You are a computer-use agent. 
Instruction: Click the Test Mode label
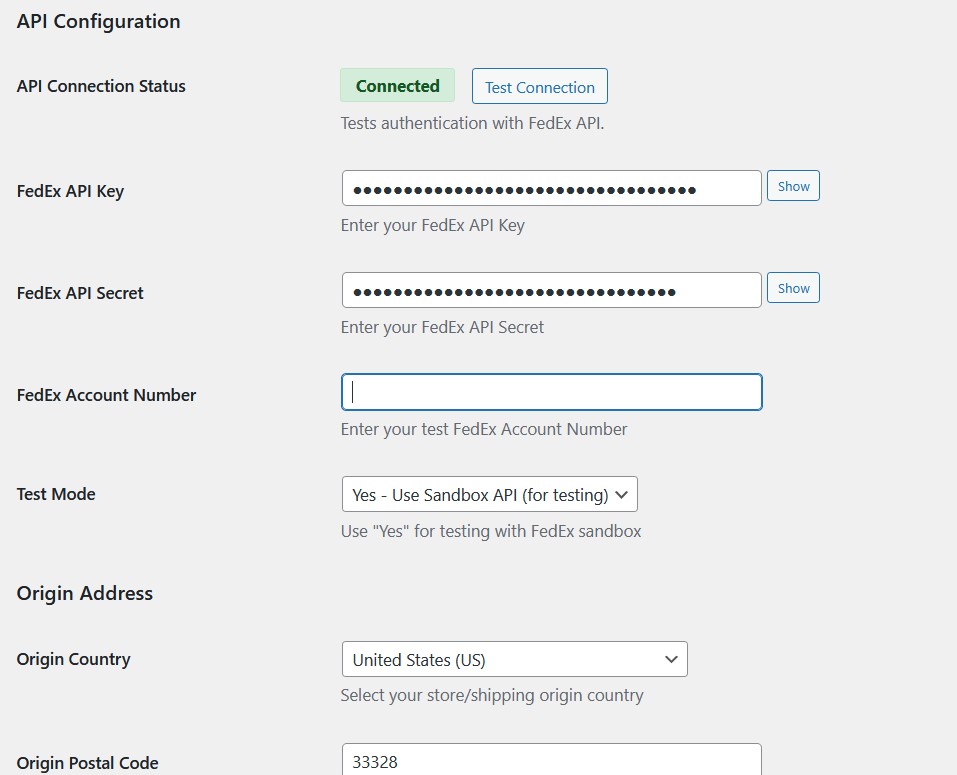point(54,493)
